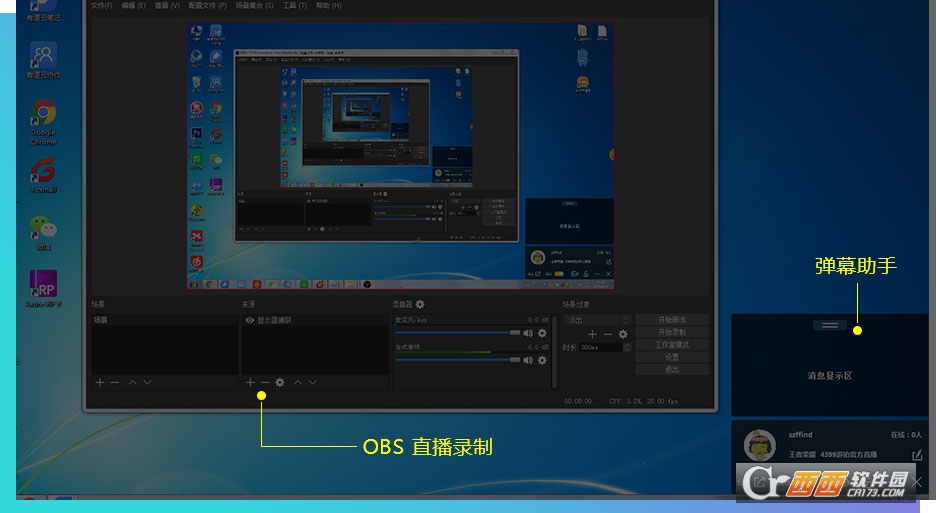Click 开始录制 button
936x513 pixels.
[671, 332]
